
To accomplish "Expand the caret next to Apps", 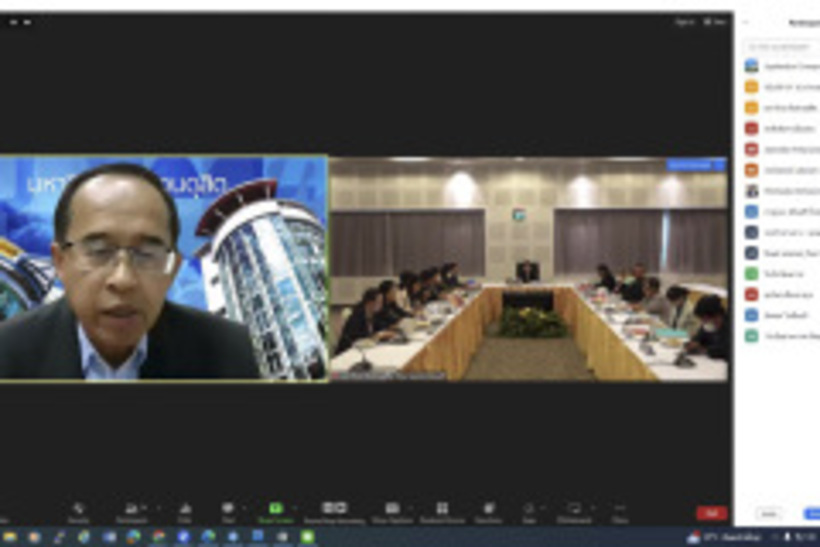I will pyautogui.click(x=543, y=508).
